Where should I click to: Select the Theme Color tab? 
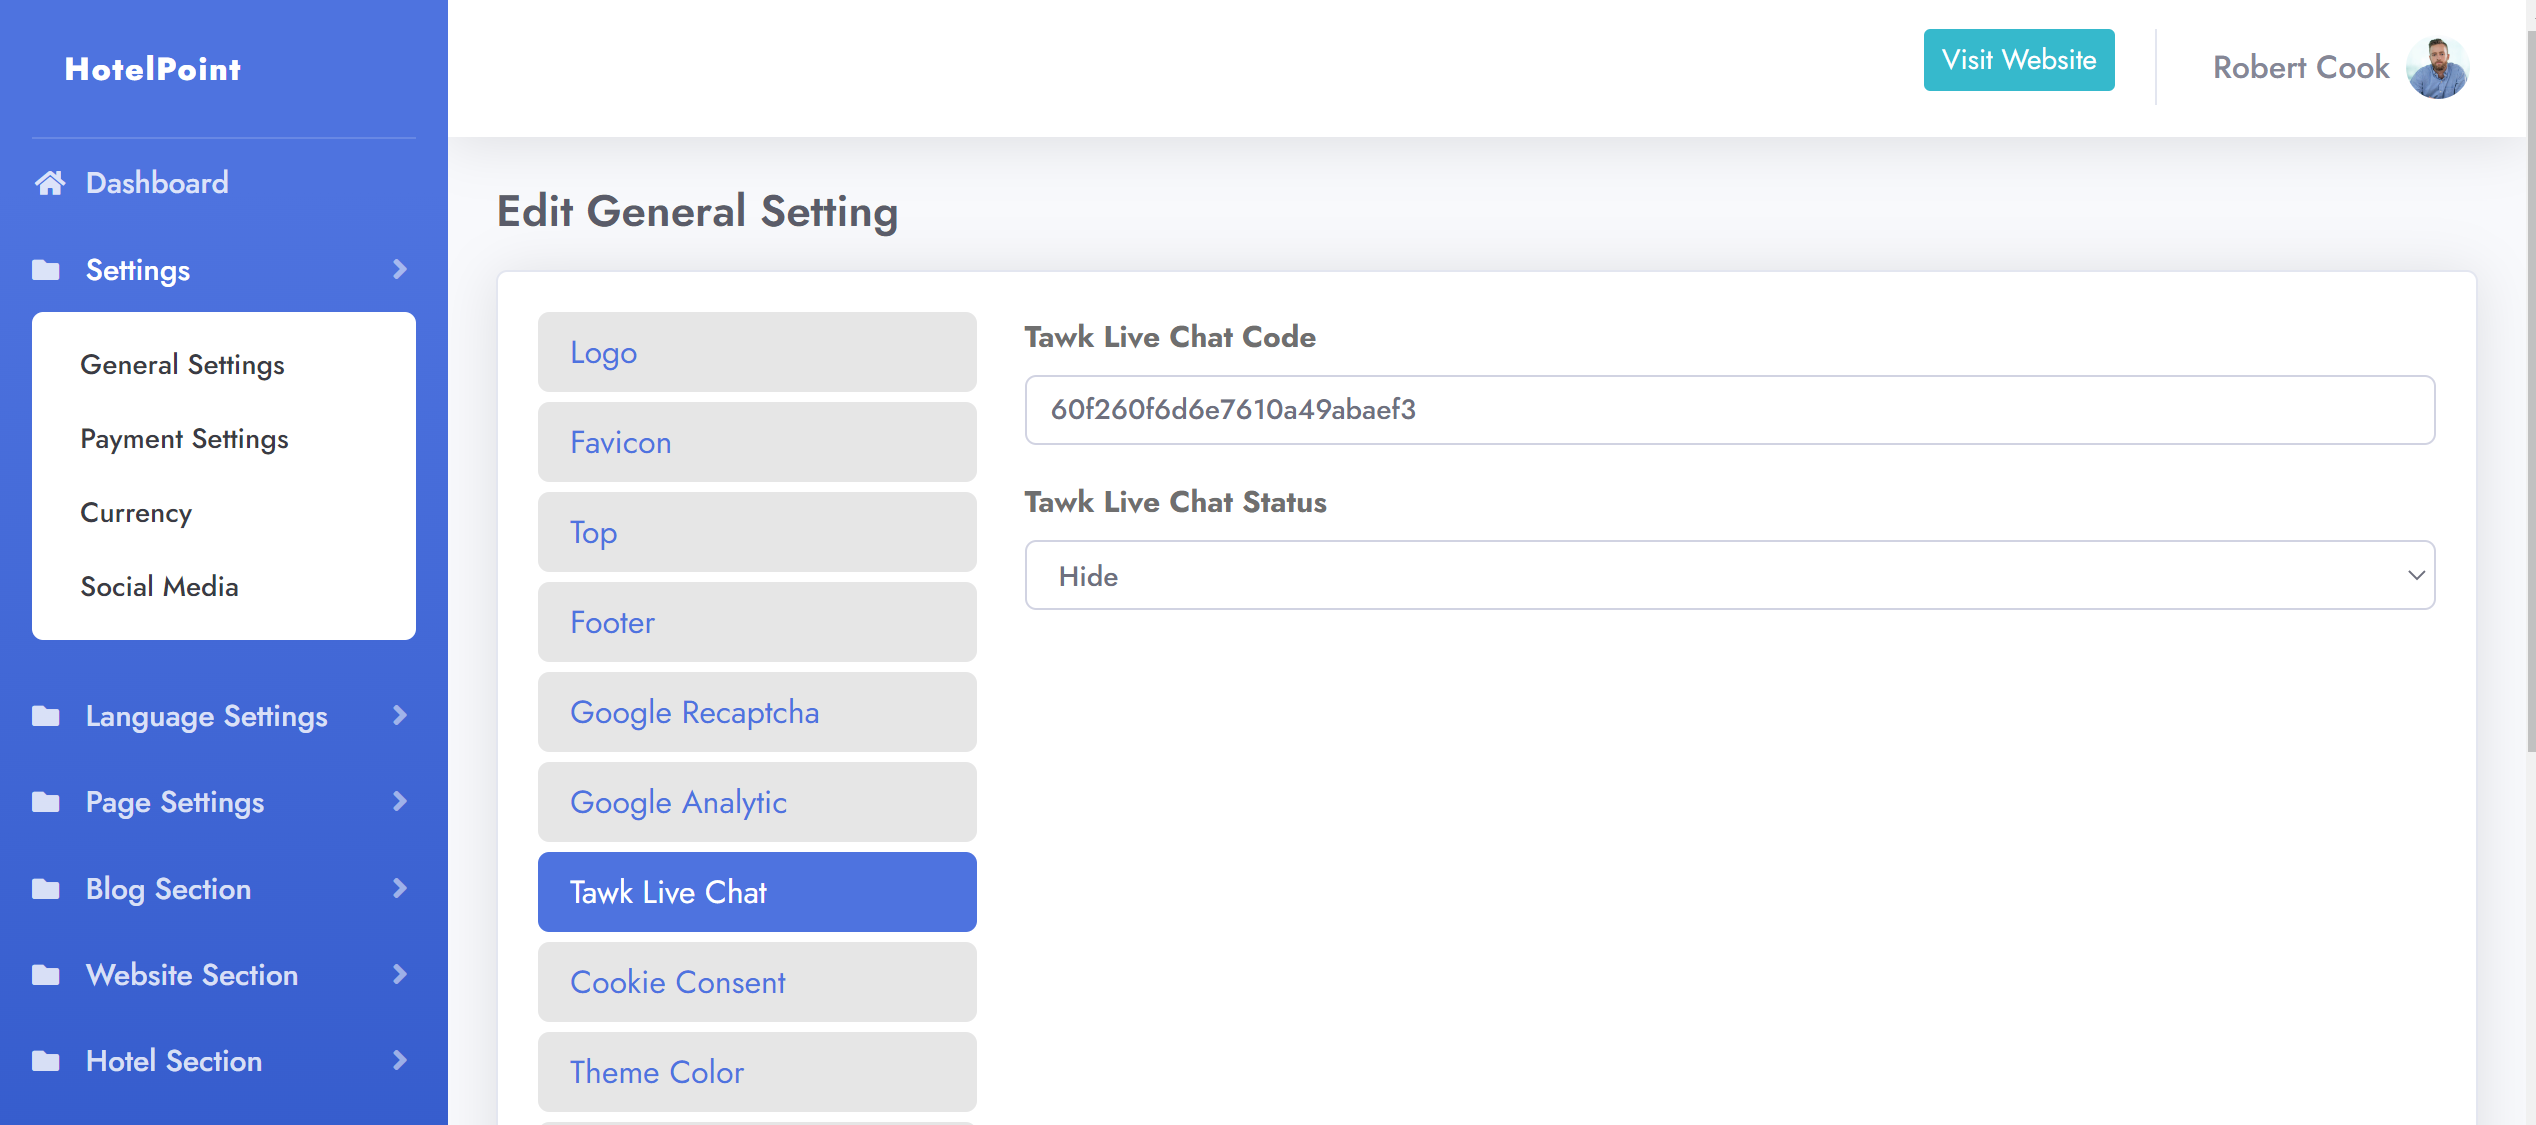756,1072
